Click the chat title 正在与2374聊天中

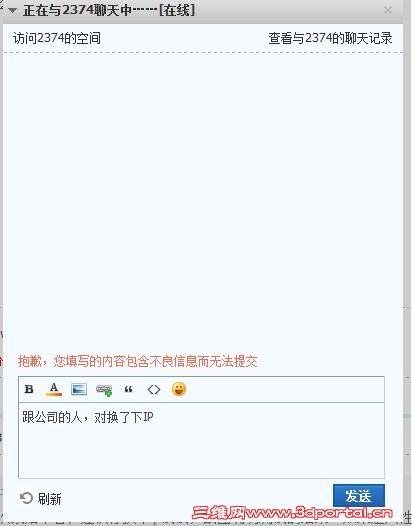(x=90, y=10)
